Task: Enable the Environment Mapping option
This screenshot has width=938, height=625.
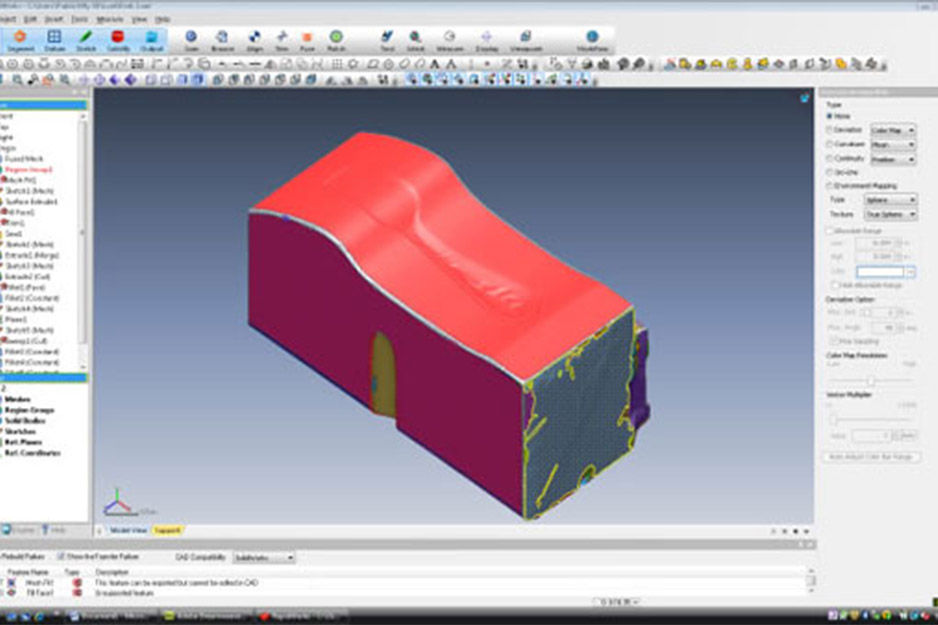Action: [829, 186]
